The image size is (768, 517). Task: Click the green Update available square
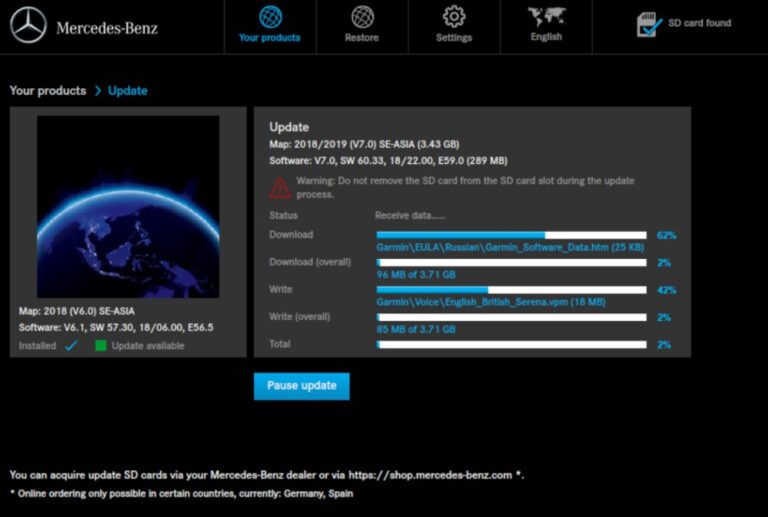click(100, 346)
